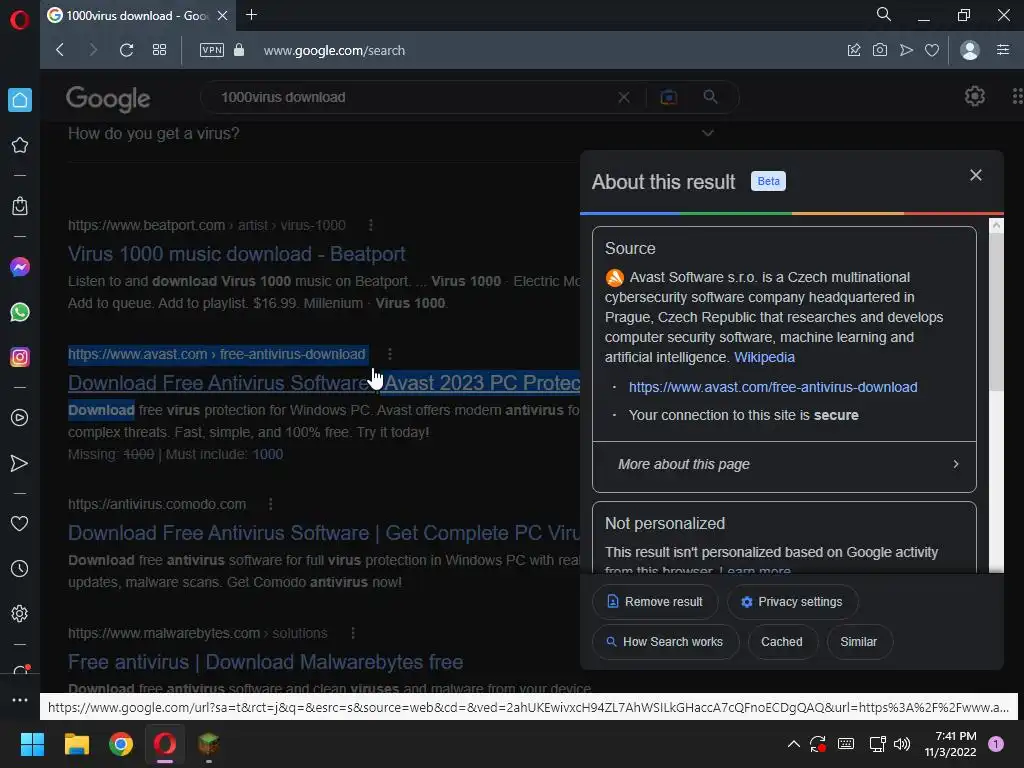Reload the current page
Viewport: 1024px width, 768px height.
click(127, 50)
